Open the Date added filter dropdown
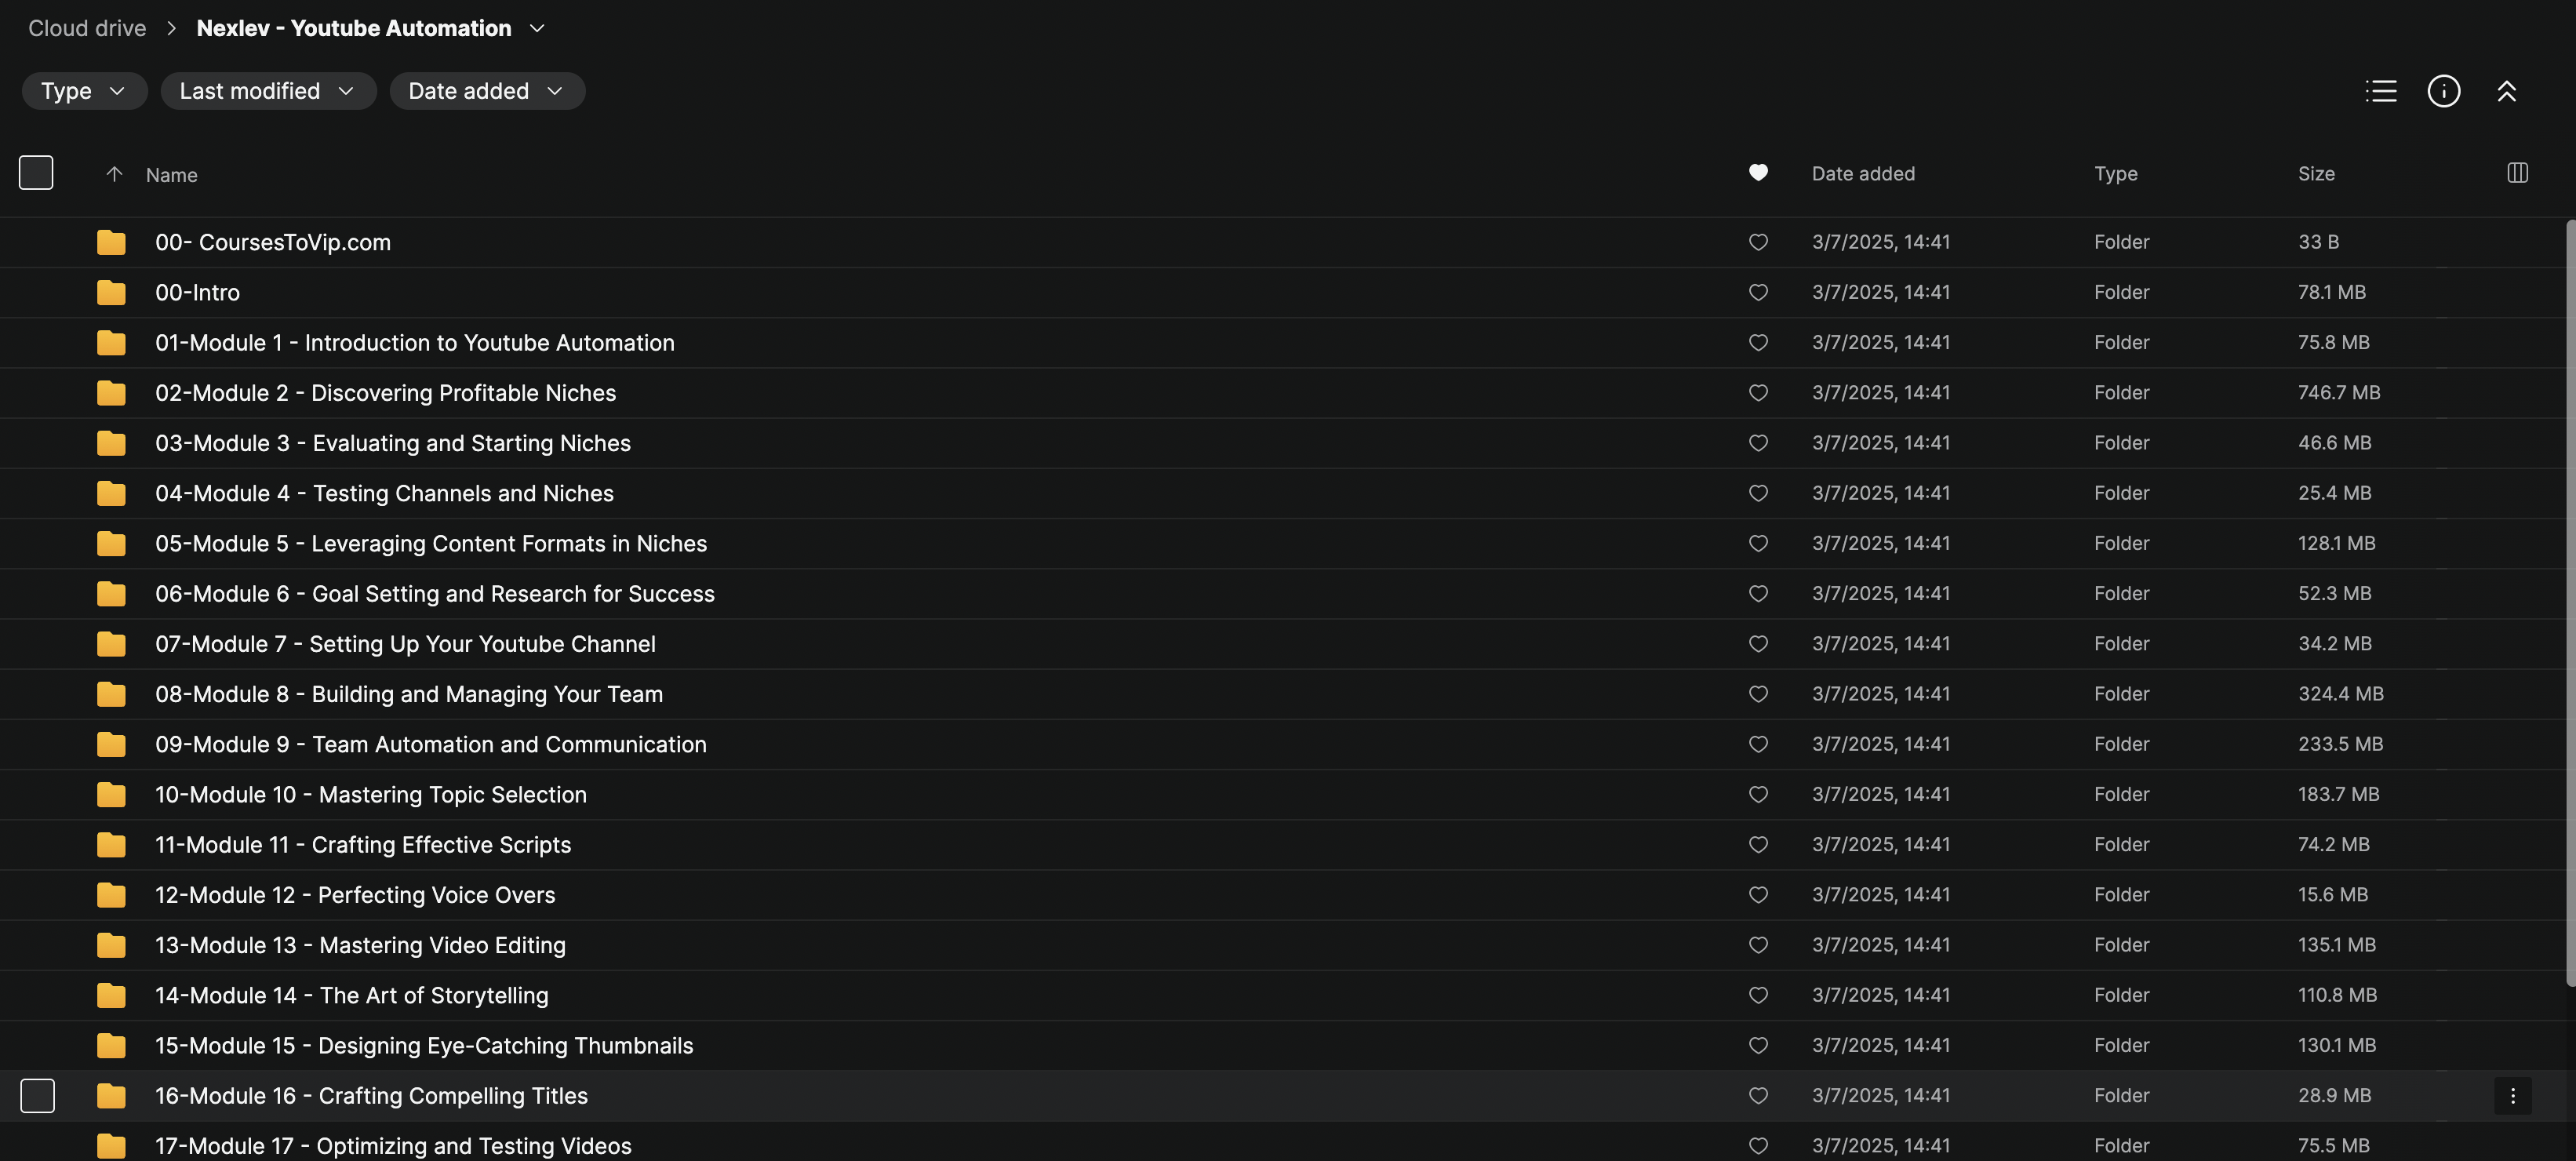Image resolution: width=2576 pixels, height=1161 pixels. pyautogui.click(x=486, y=91)
